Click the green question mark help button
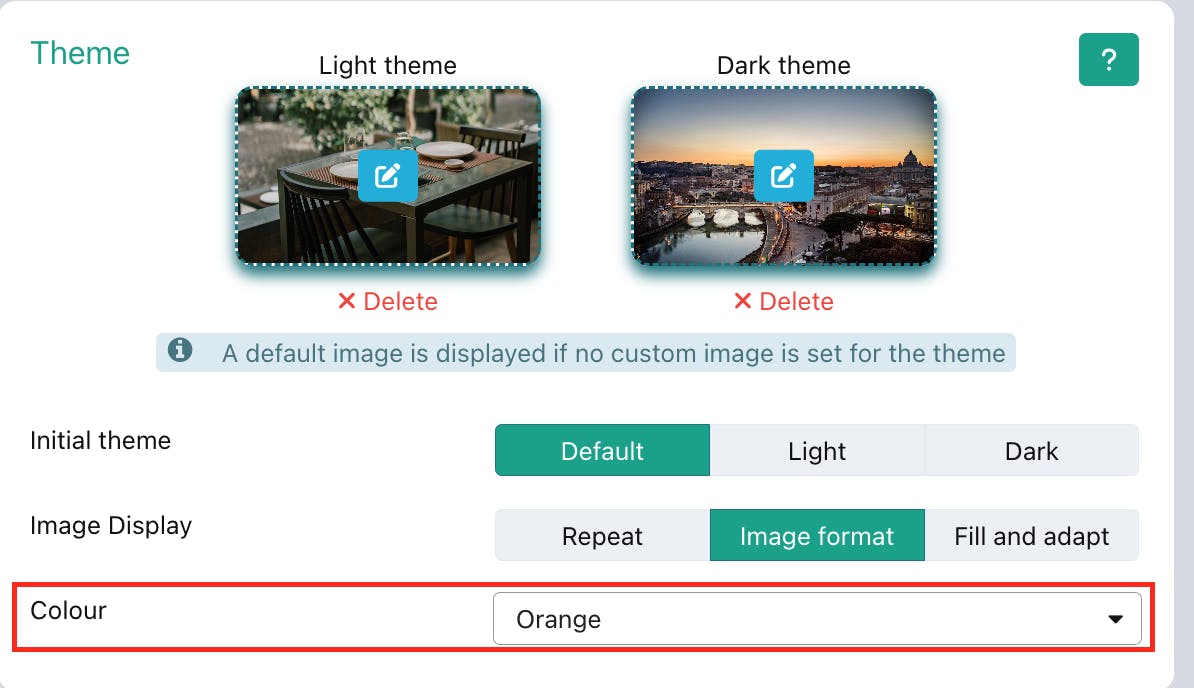 click(x=1108, y=60)
